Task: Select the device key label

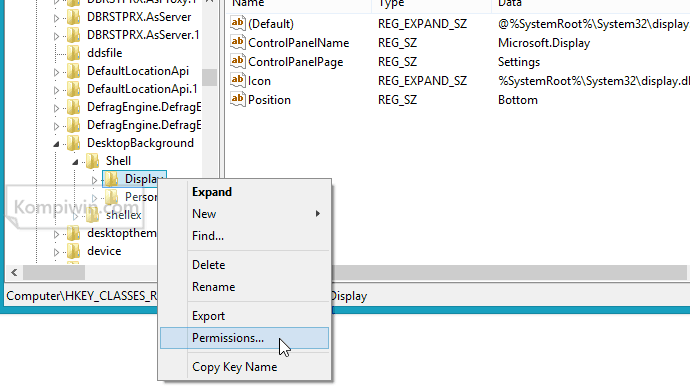Action: click(104, 251)
